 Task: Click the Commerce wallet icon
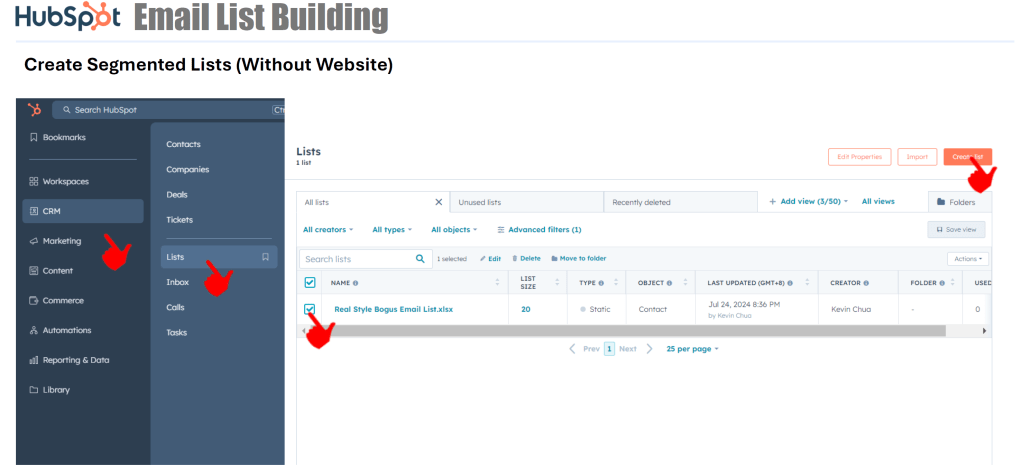tap(33, 301)
